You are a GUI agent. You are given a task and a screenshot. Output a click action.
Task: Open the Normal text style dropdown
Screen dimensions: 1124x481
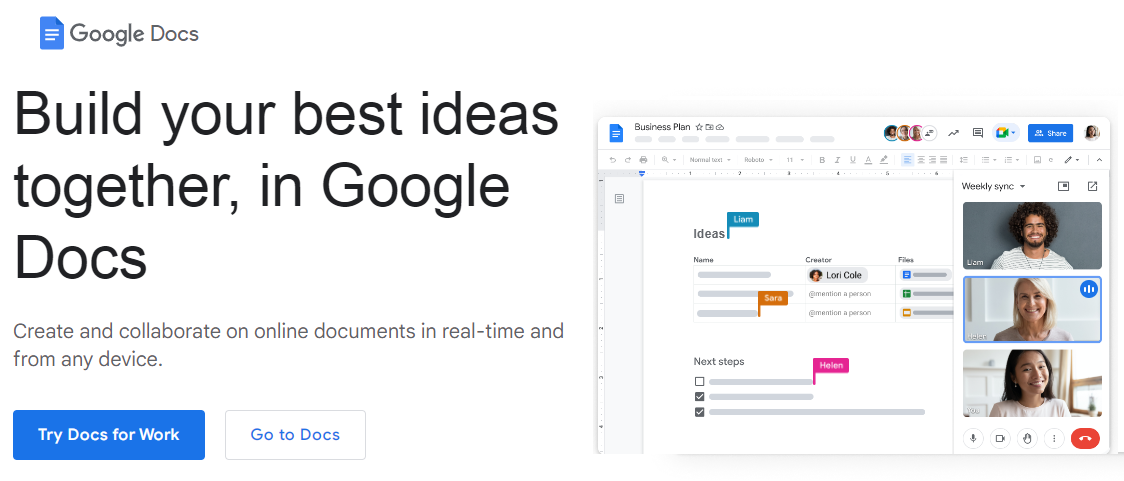click(710, 160)
